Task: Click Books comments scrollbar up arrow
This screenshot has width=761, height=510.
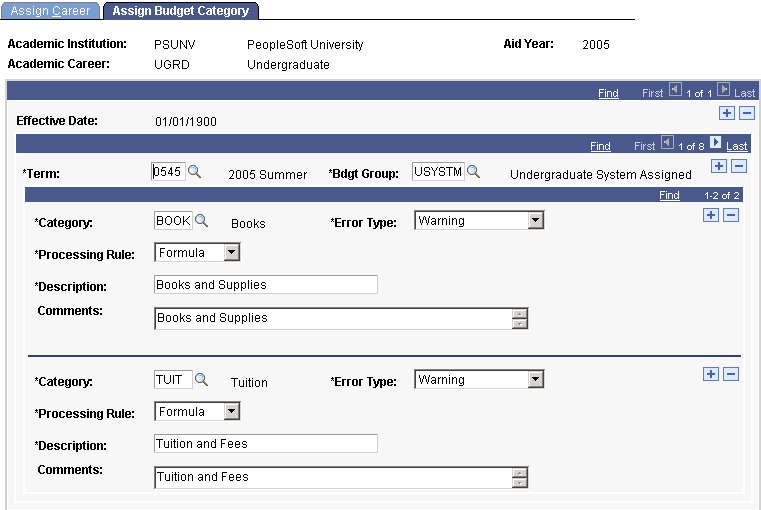Action: [x=519, y=313]
